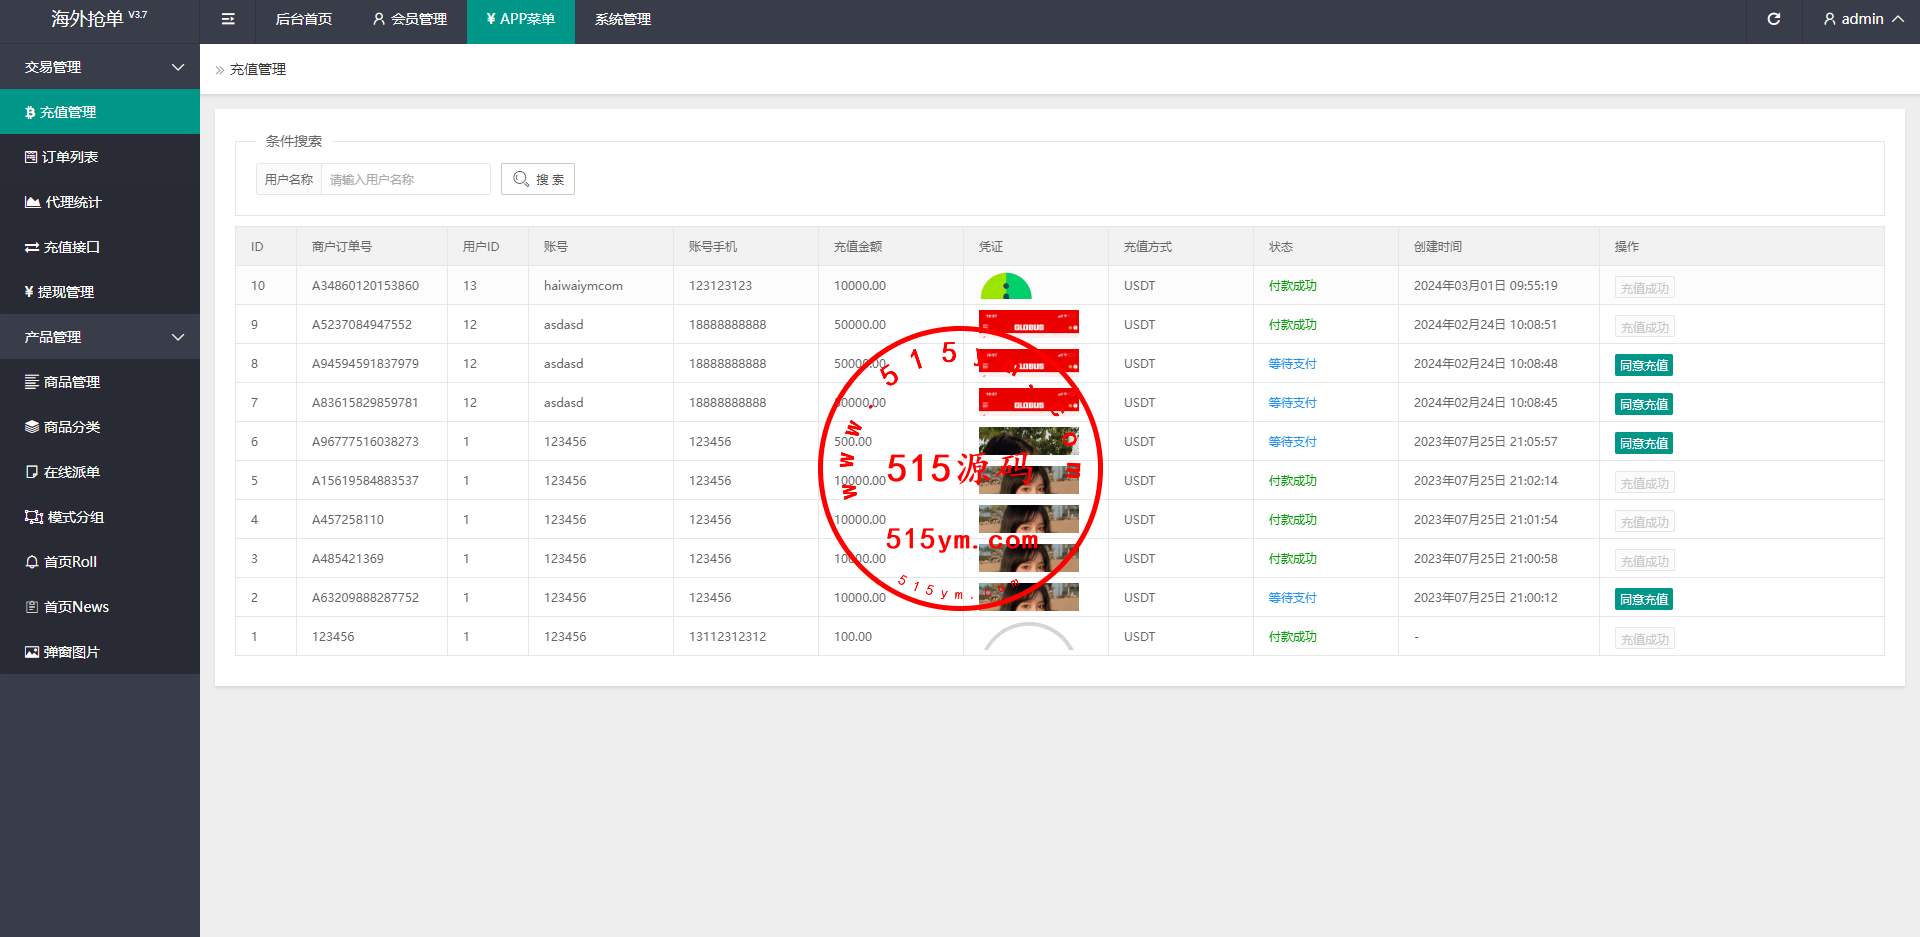The width and height of the screenshot is (1920, 937).
Task: Open voucher thumbnail for order A96777516038273
Action: 1028,441
